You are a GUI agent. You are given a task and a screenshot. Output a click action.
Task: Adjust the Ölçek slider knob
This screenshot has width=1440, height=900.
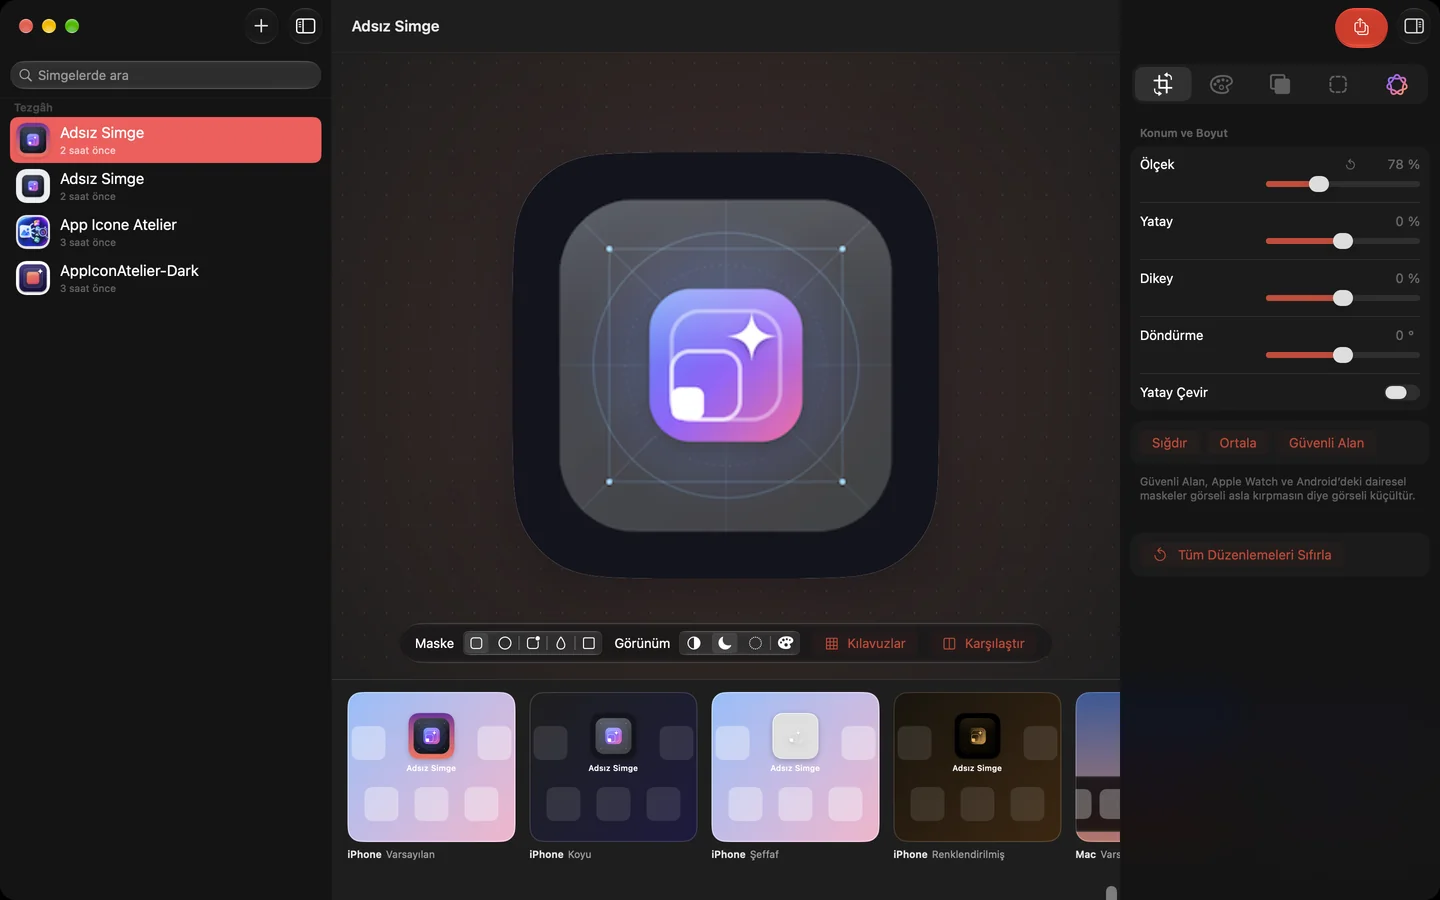coord(1319,184)
